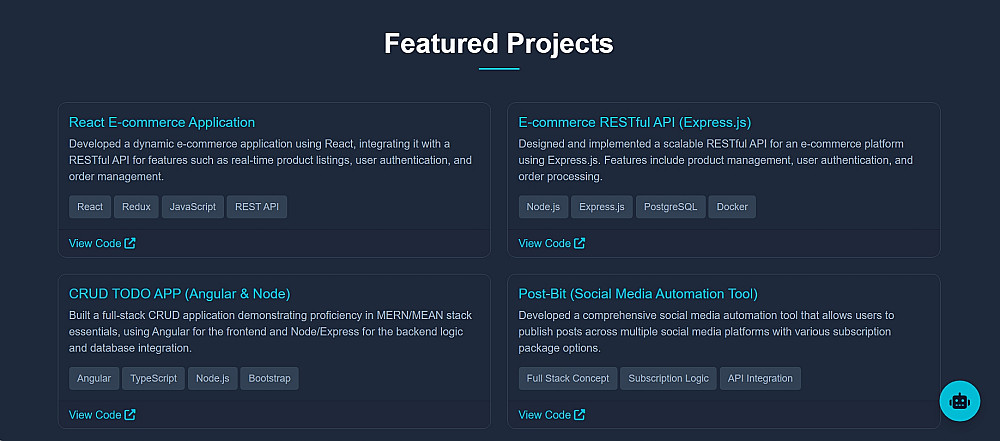
Task: Click the REST API tag
Action: [258, 207]
